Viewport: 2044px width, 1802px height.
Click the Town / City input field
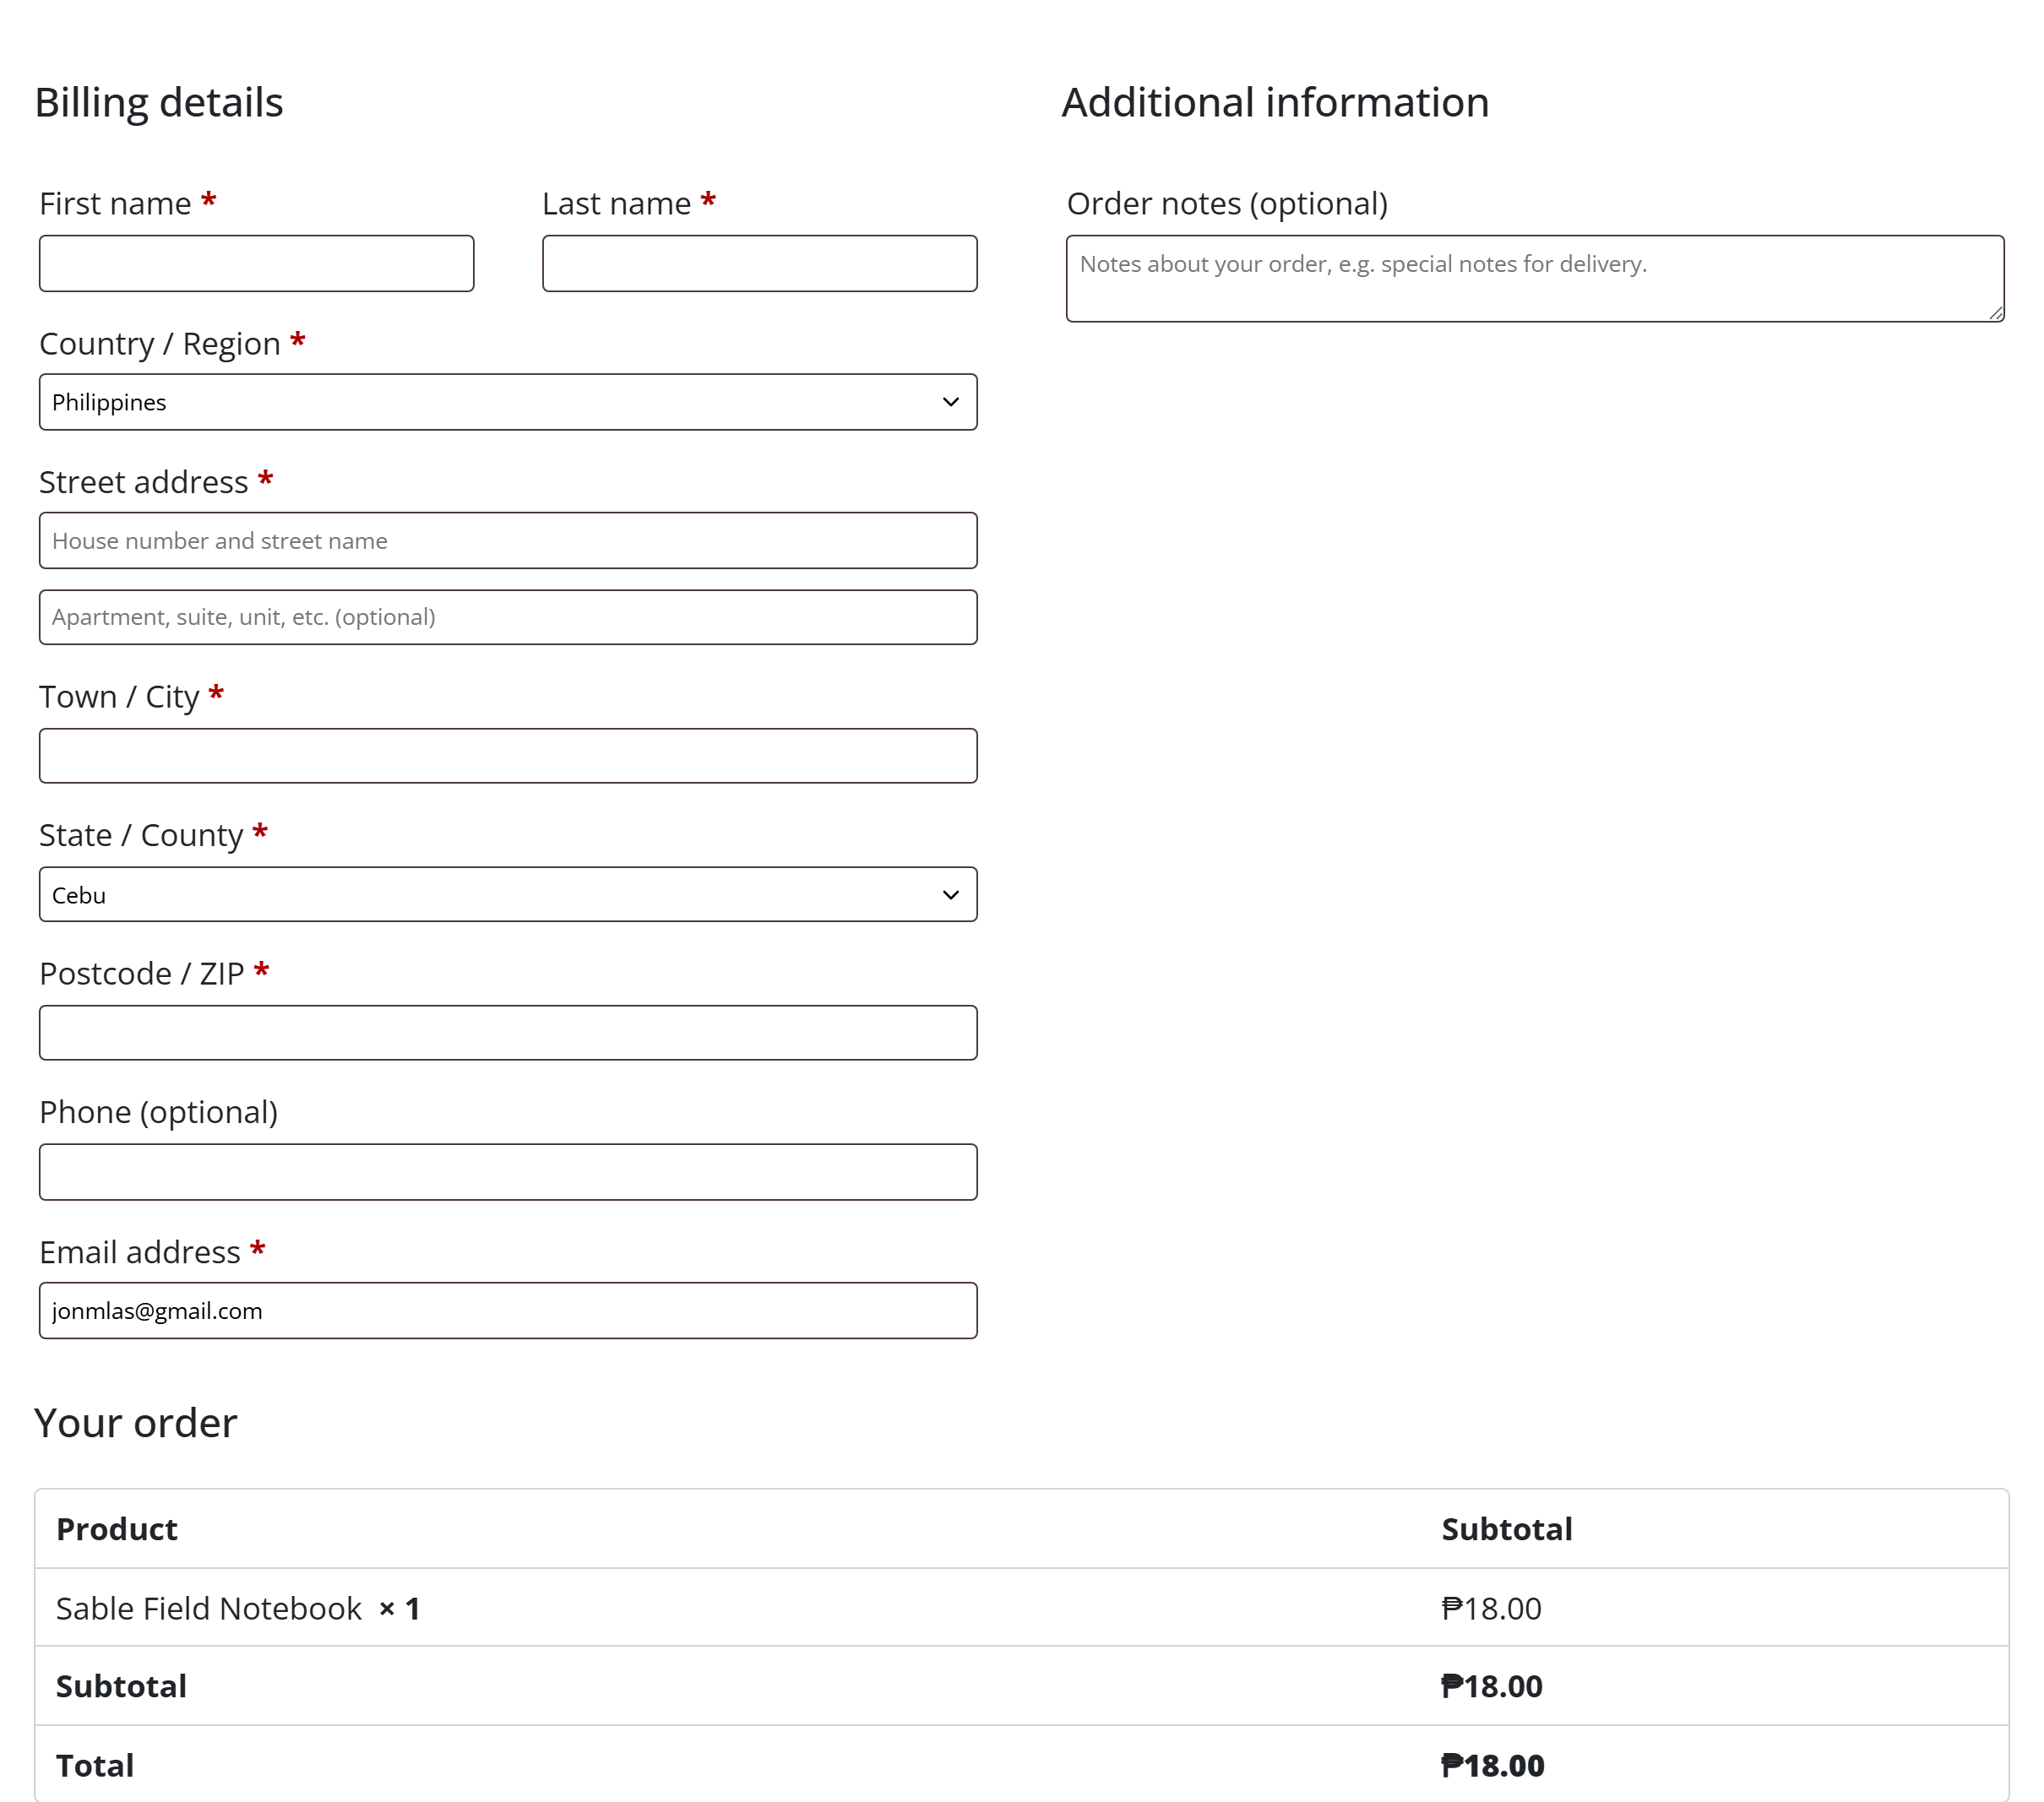click(x=508, y=756)
